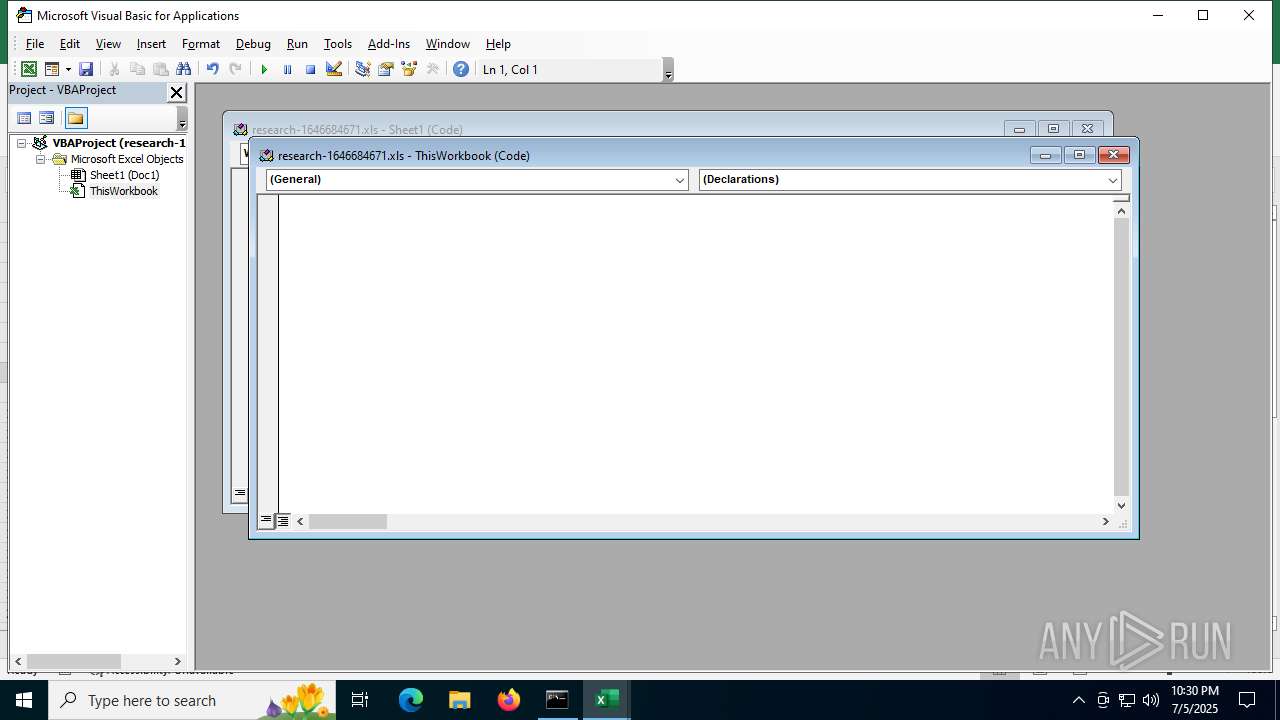Open the Help menu
This screenshot has height=720, width=1280.
tap(498, 44)
